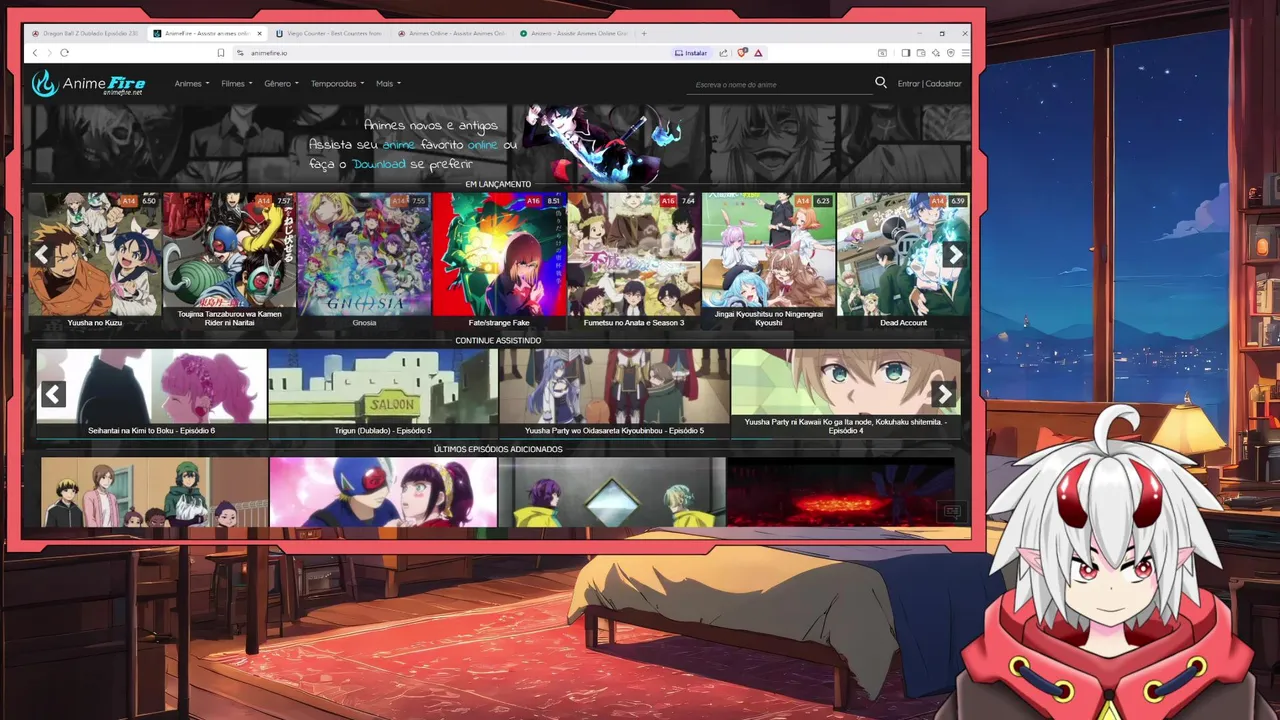1280x720 pixels.
Task: Open the blue-masked character latest-episode thumbnail
Action: click(x=383, y=492)
